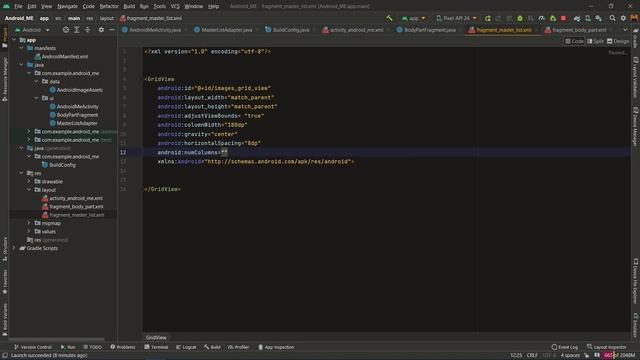Open the Resource Manager sidebar tab
Viewport: 640px width, 360px height.
(5, 79)
